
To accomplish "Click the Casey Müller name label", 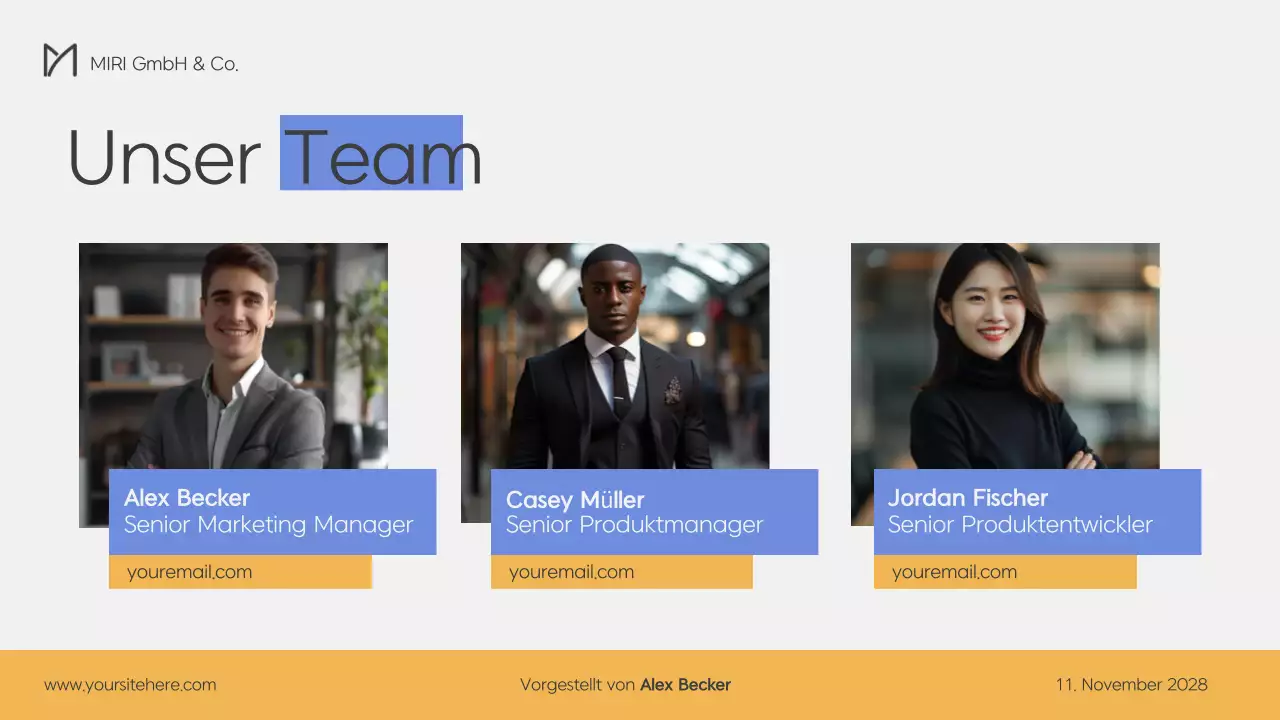I will point(575,499).
